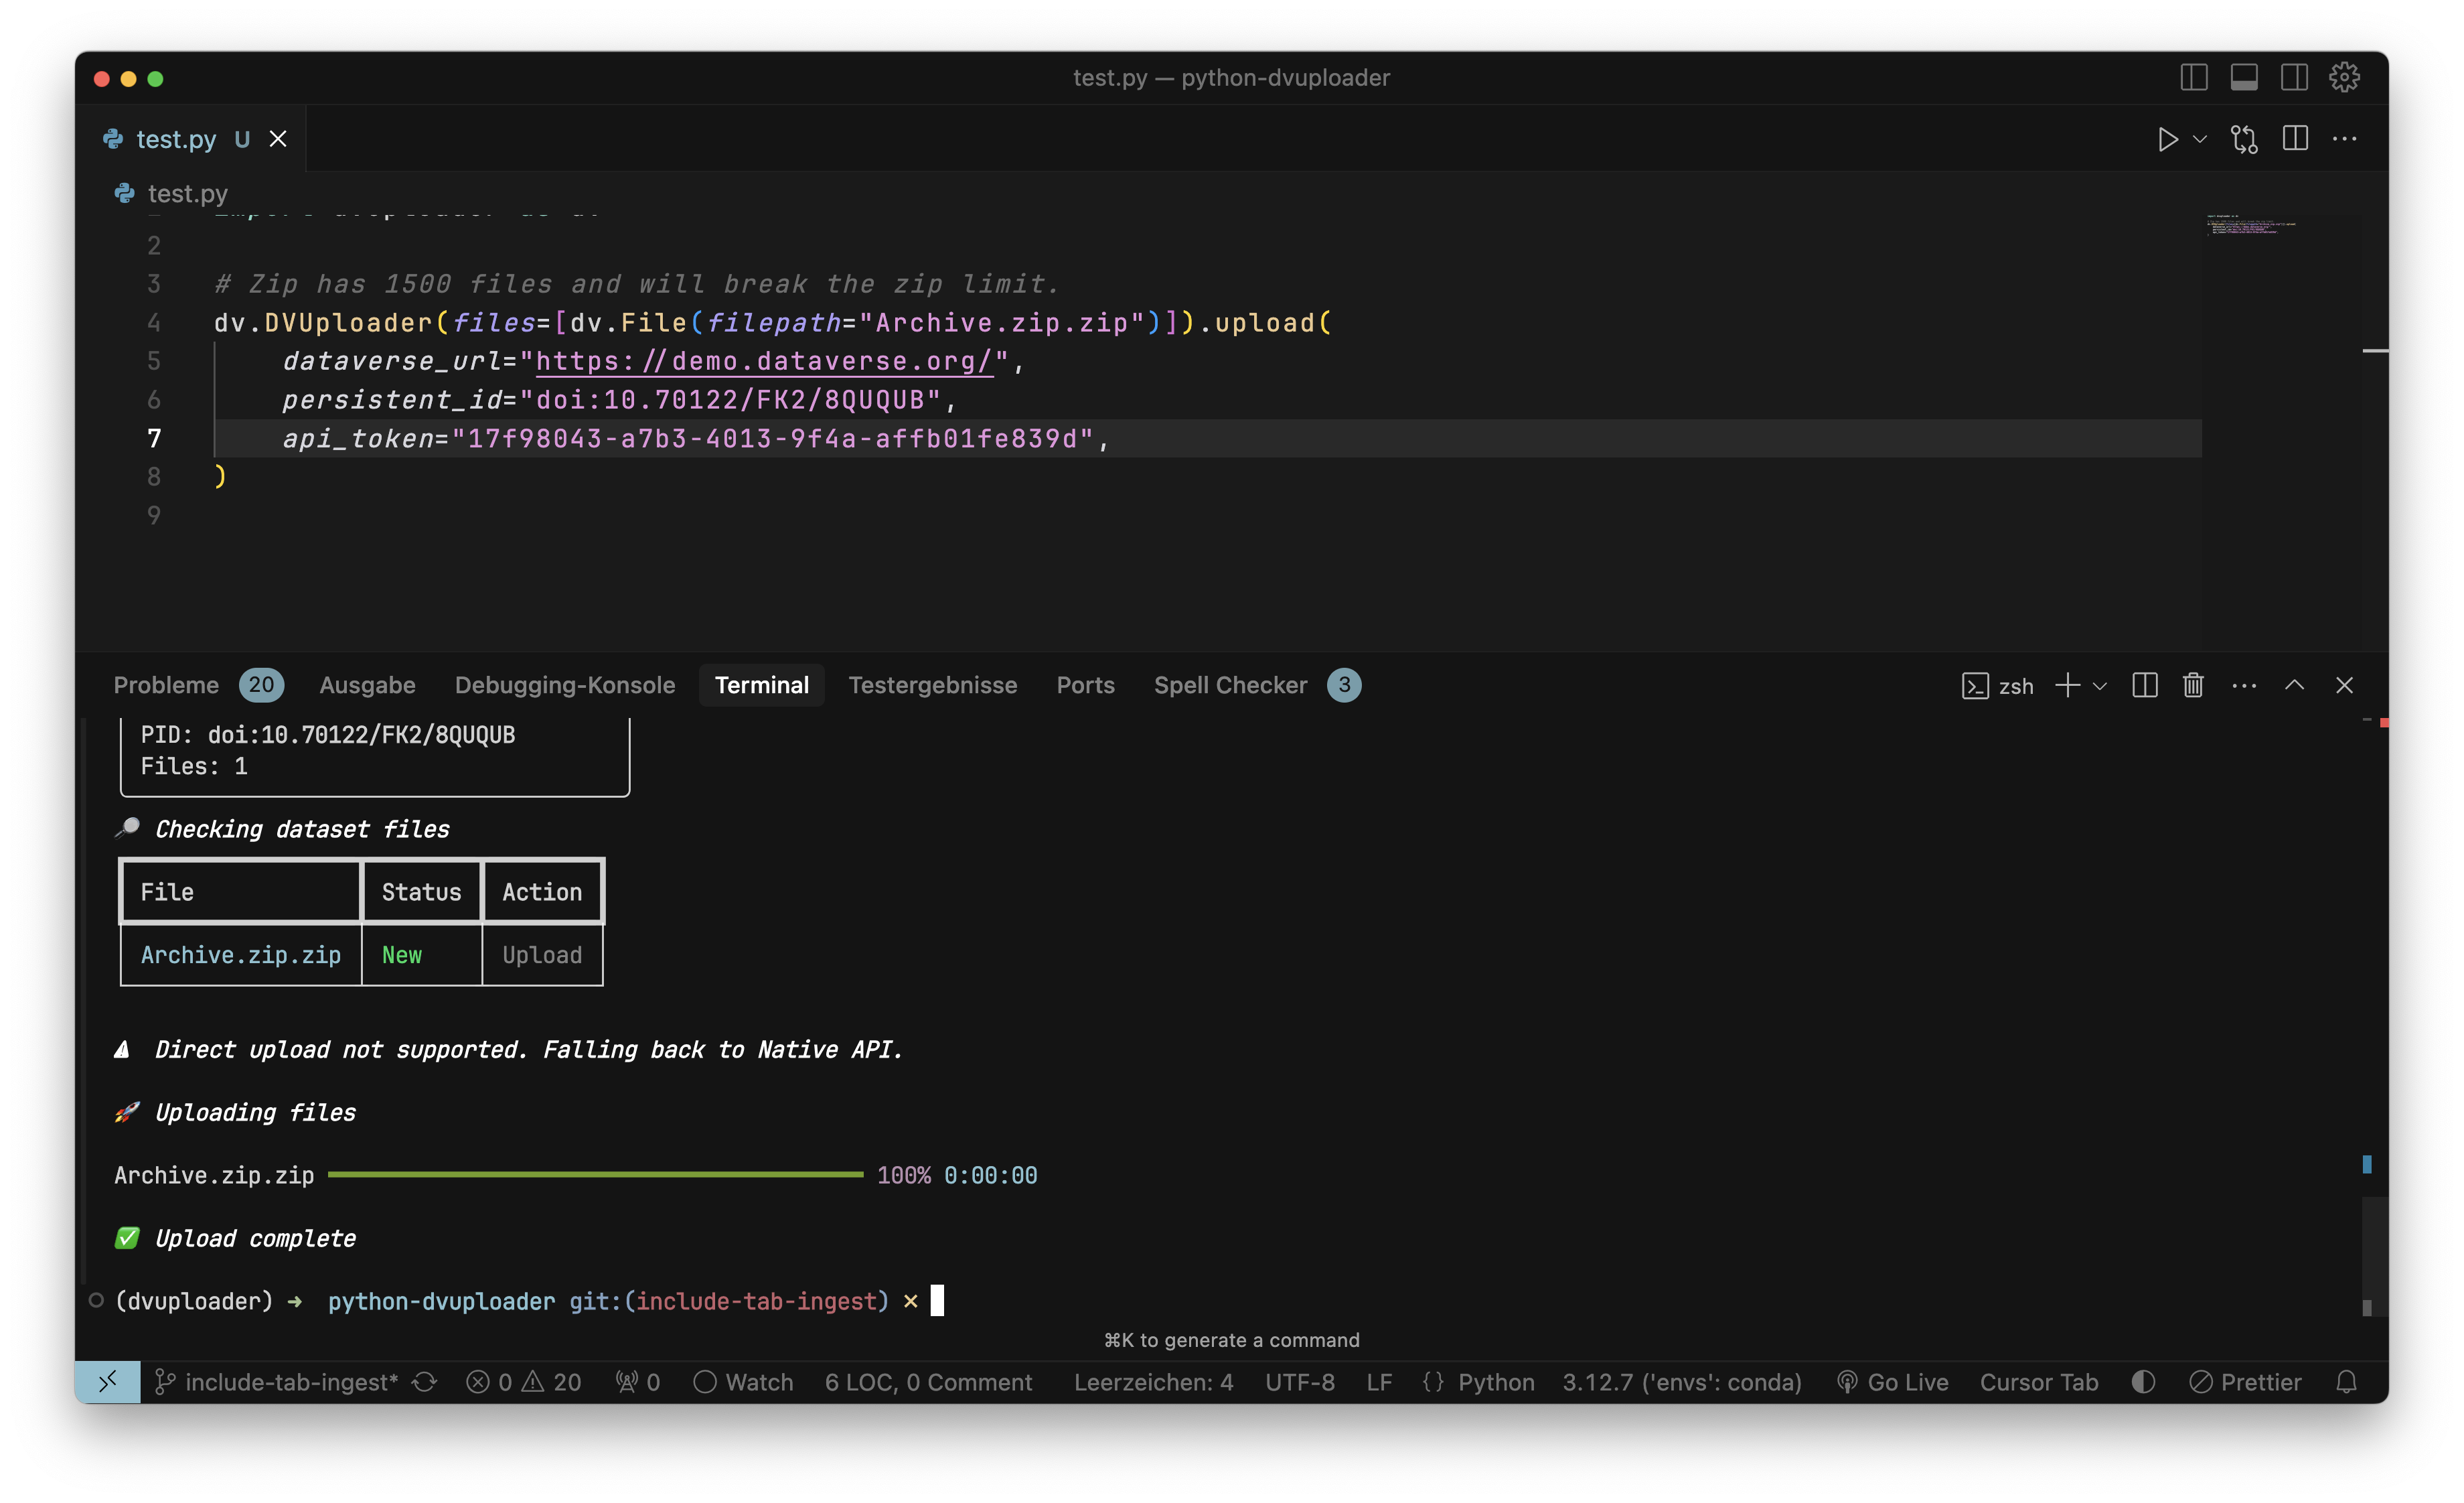Open notifications bell in status bar
The image size is (2464, 1503).
click(2346, 1382)
